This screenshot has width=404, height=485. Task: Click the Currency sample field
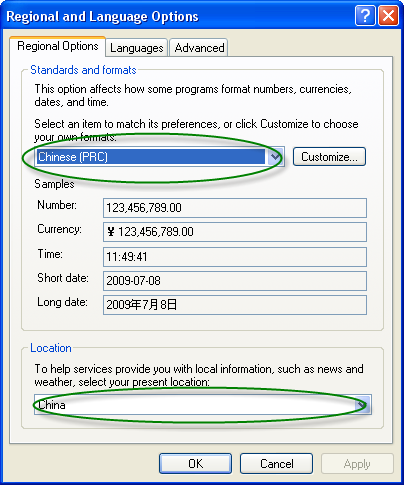pyautogui.click(x=235, y=232)
